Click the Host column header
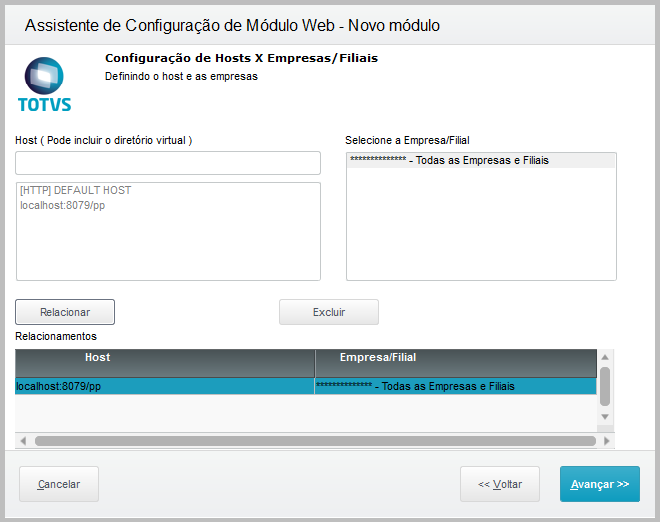660x522 pixels. tap(165, 363)
